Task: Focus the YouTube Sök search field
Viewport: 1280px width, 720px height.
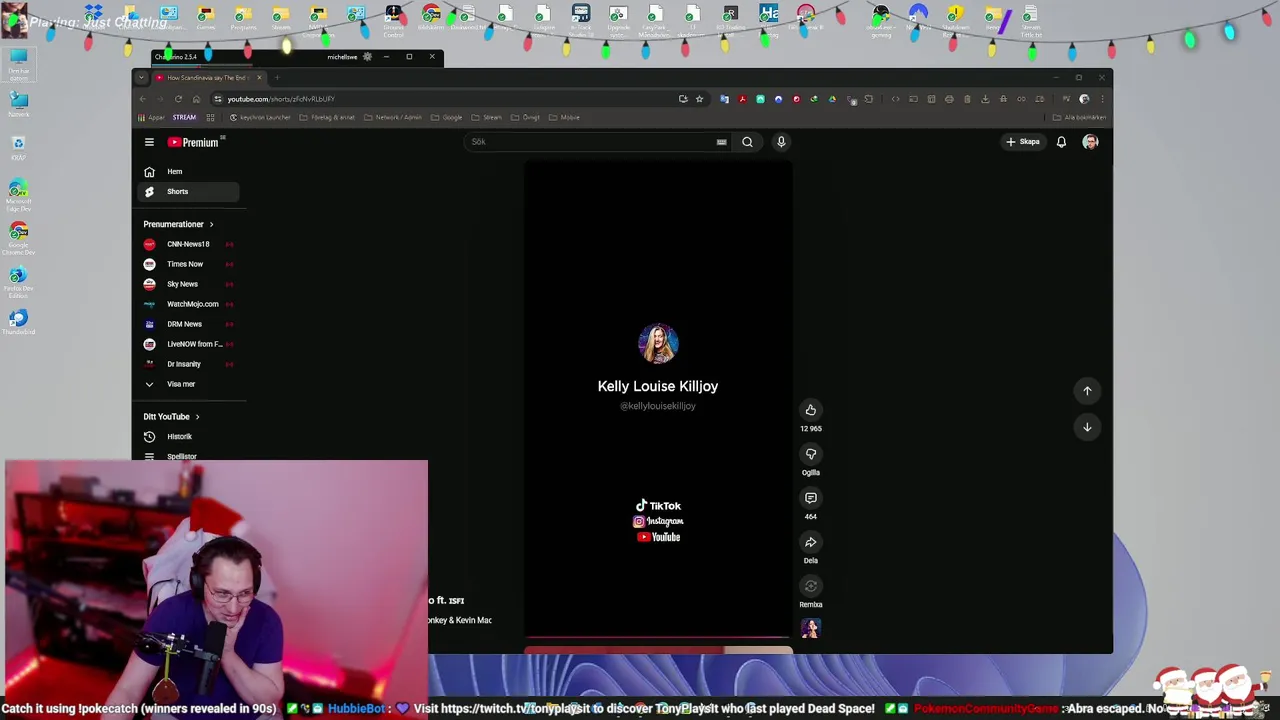Action: 590,142
